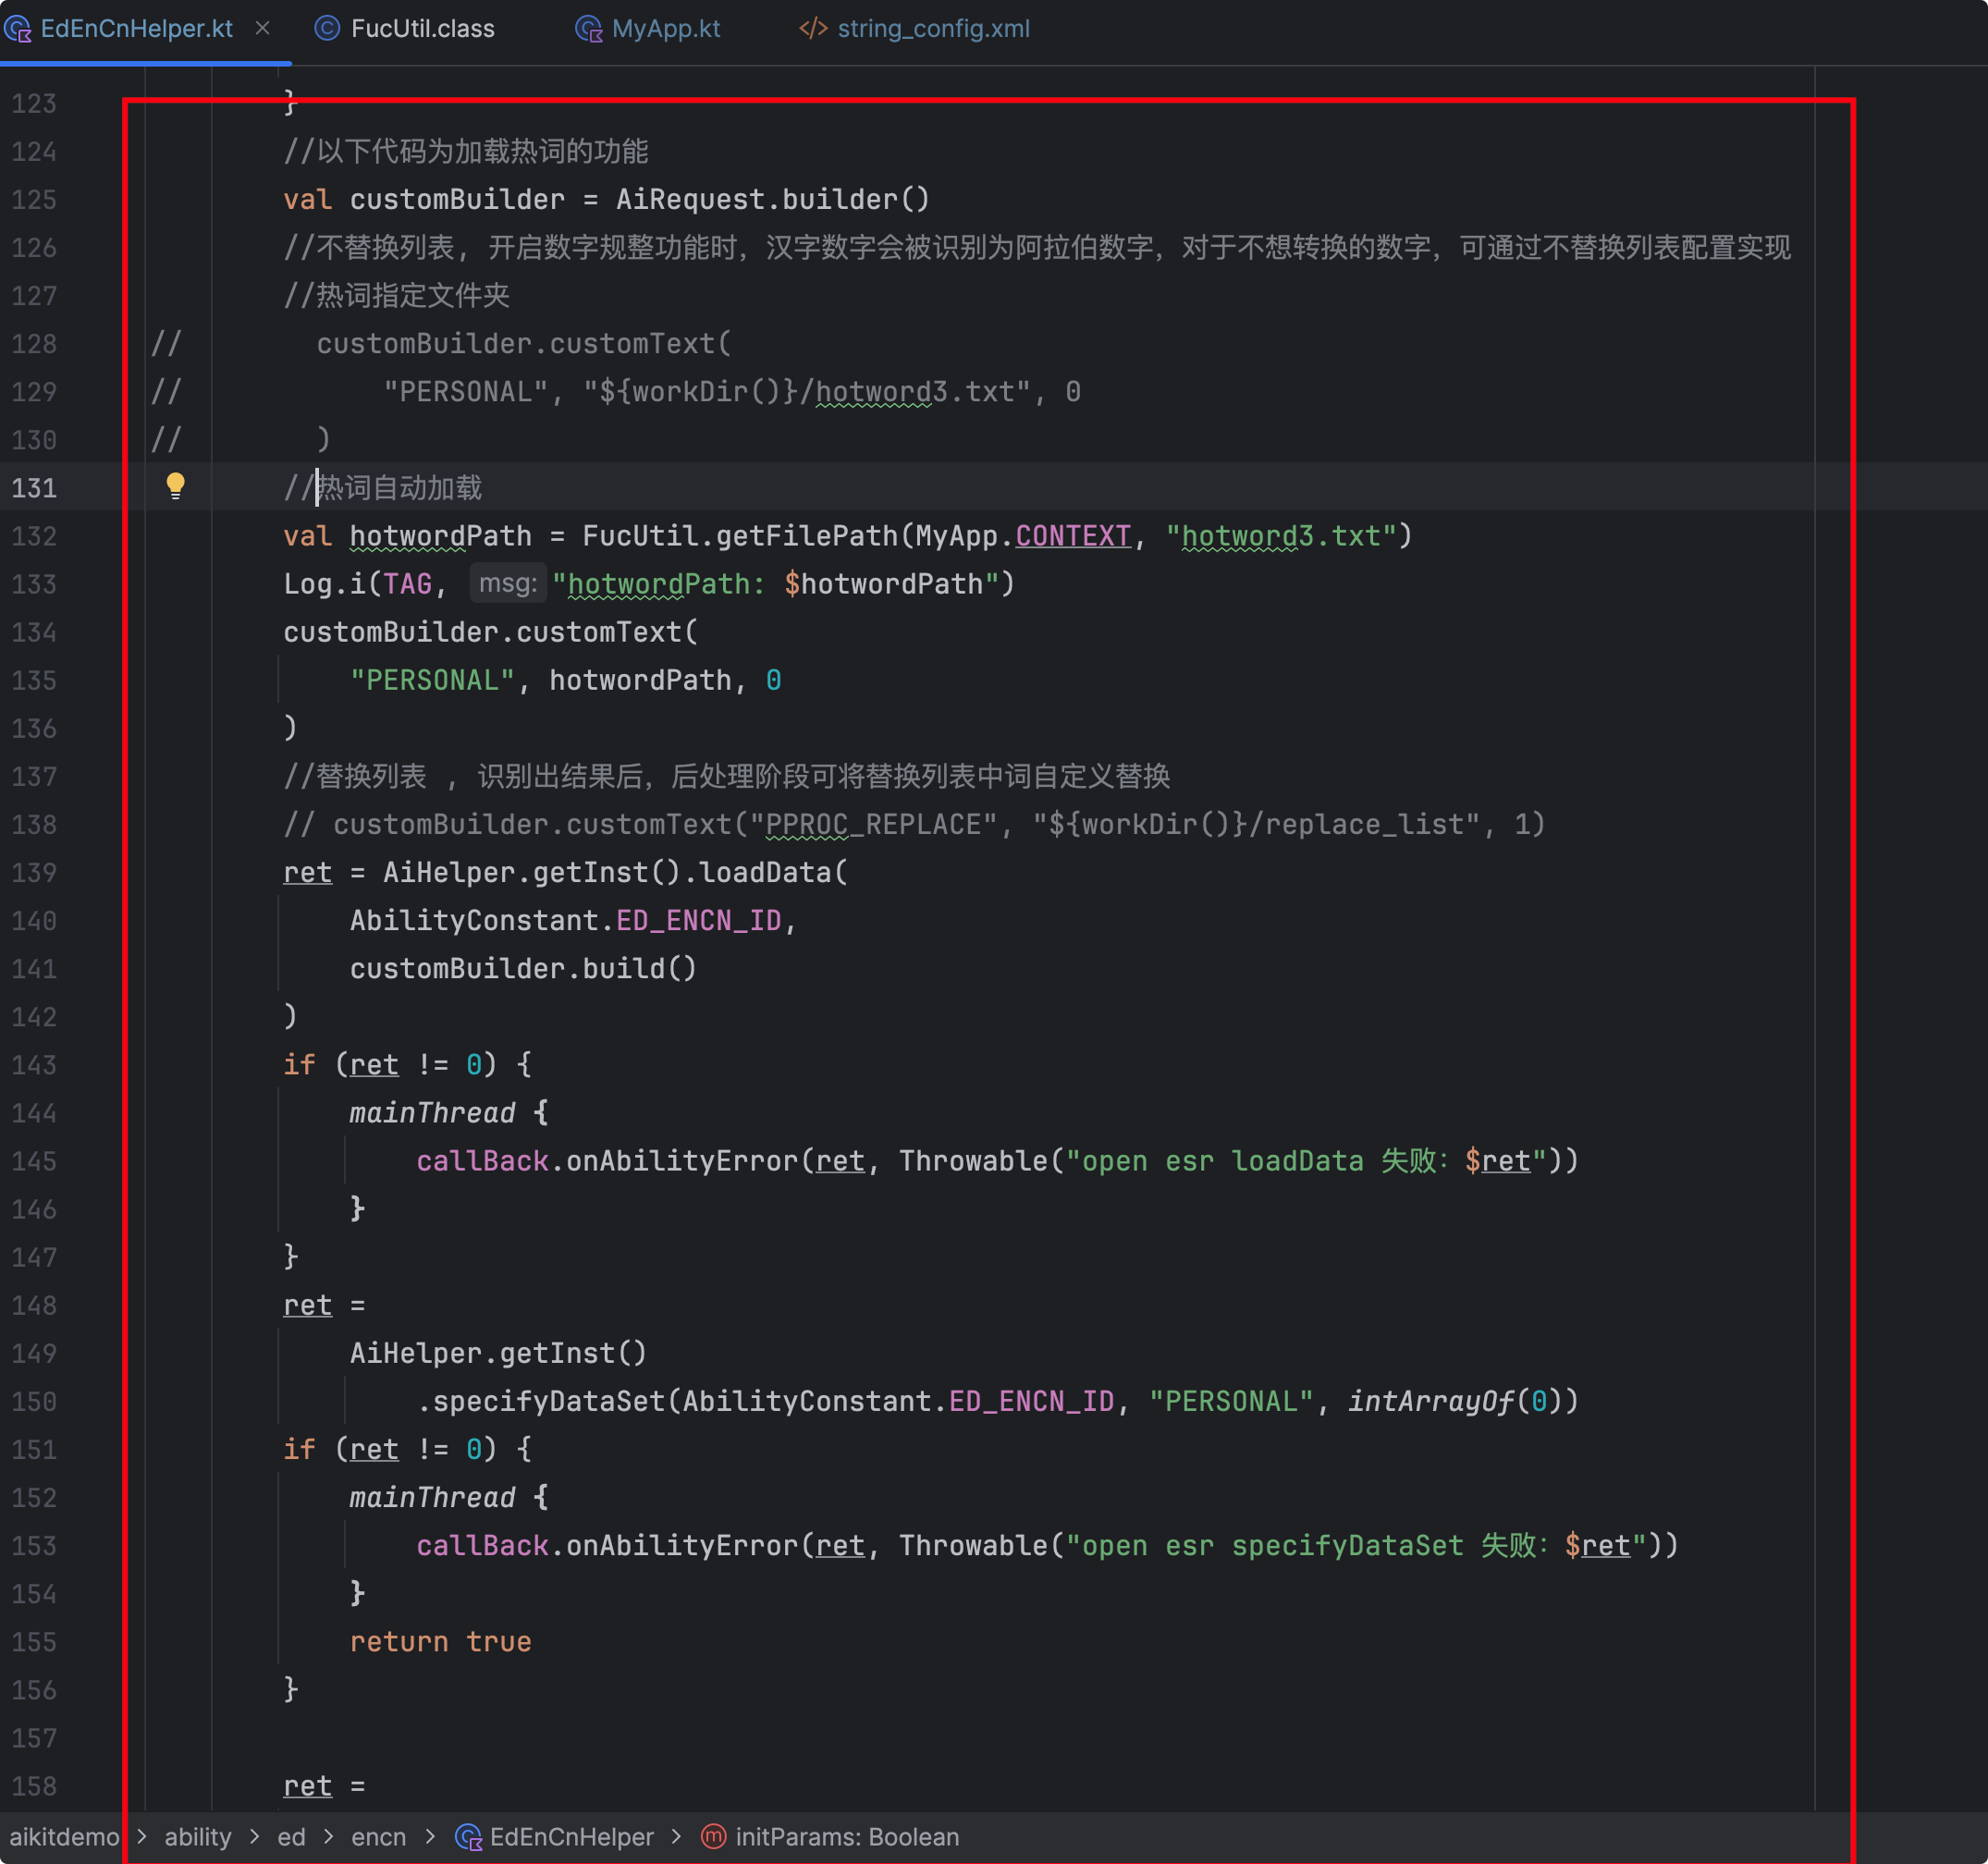This screenshot has width=1988, height=1864.
Task: Click the class file icon on FucUtil.class tab
Action: tap(327, 29)
